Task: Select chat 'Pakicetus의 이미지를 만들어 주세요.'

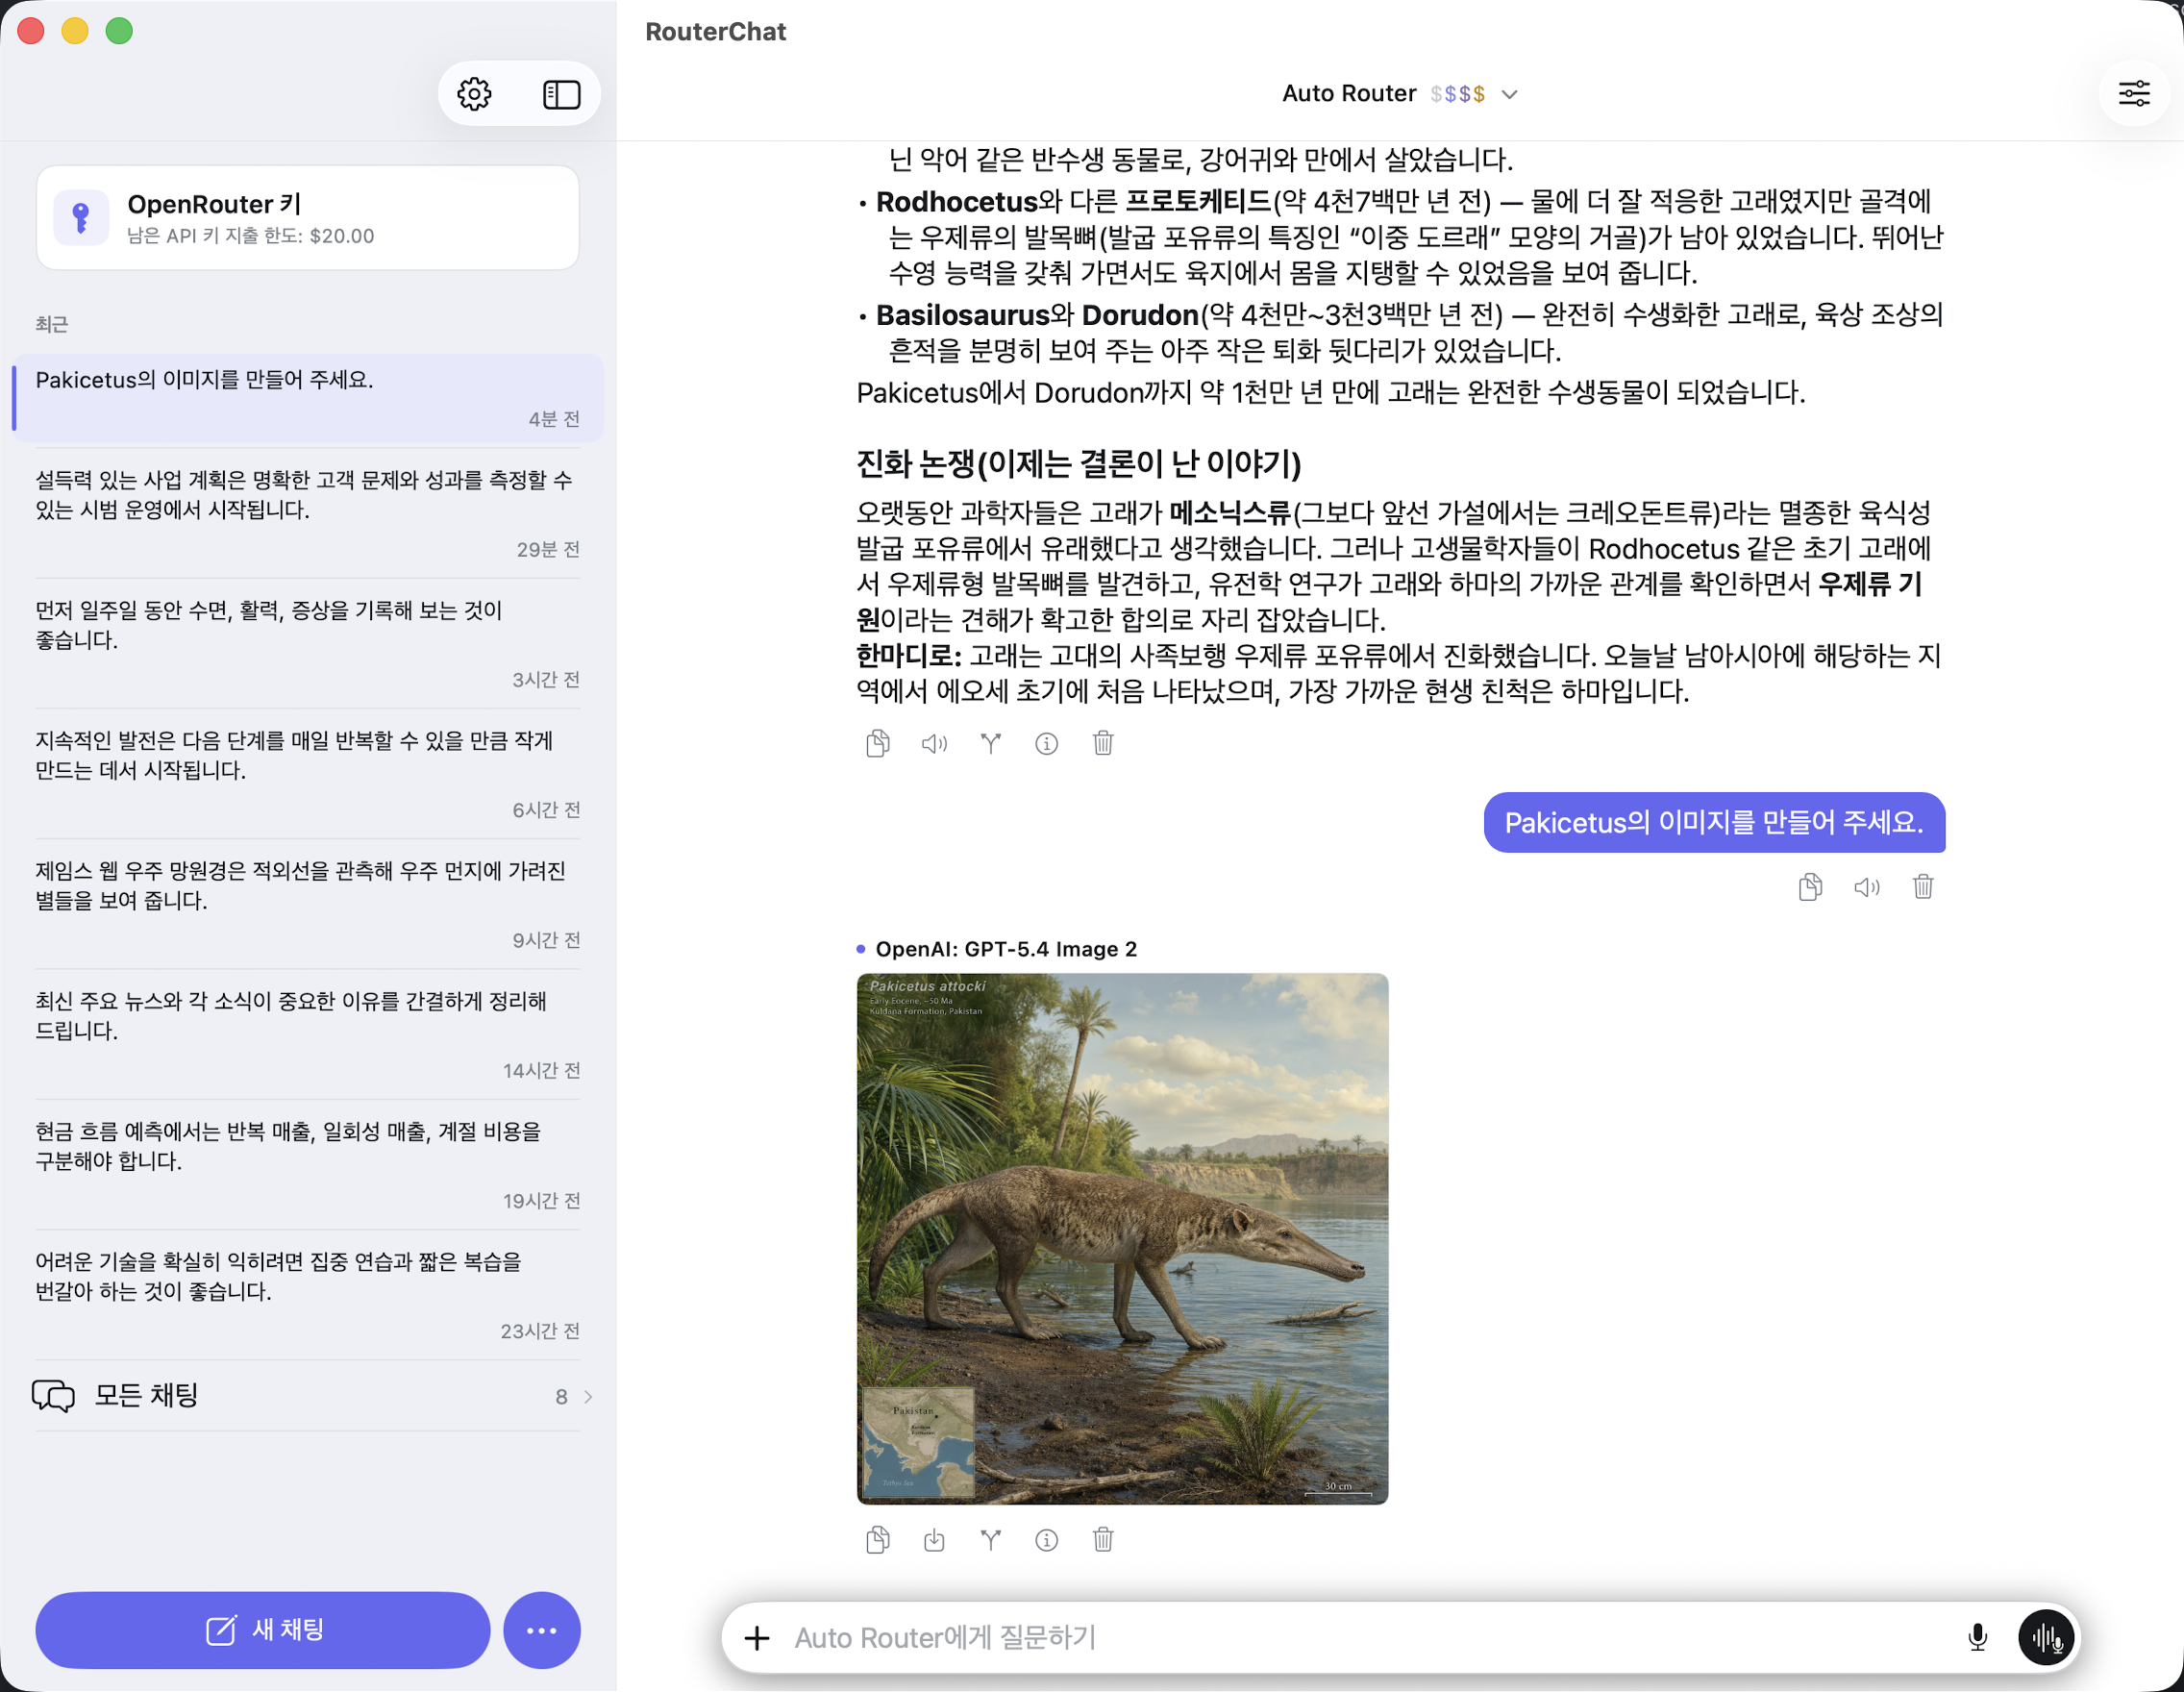Action: click(x=308, y=398)
